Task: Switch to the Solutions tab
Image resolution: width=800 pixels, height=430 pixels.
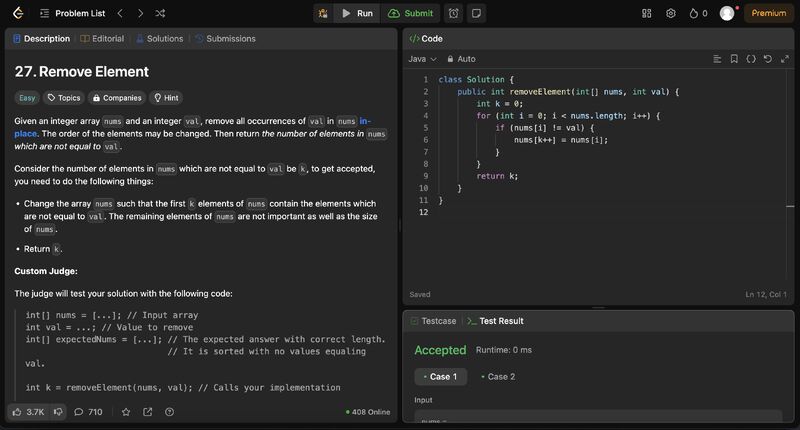Action: [160, 39]
